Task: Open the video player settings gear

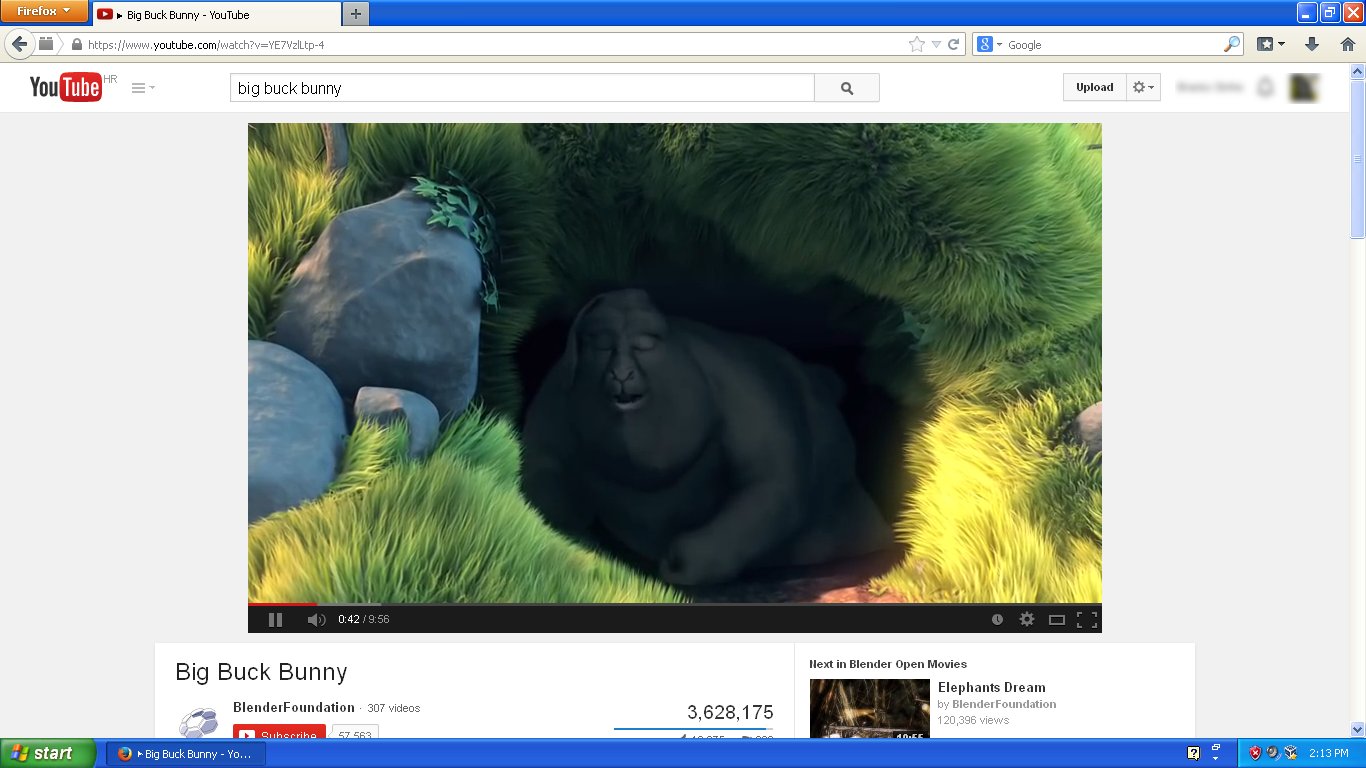Action: click(x=1027, y=620)
